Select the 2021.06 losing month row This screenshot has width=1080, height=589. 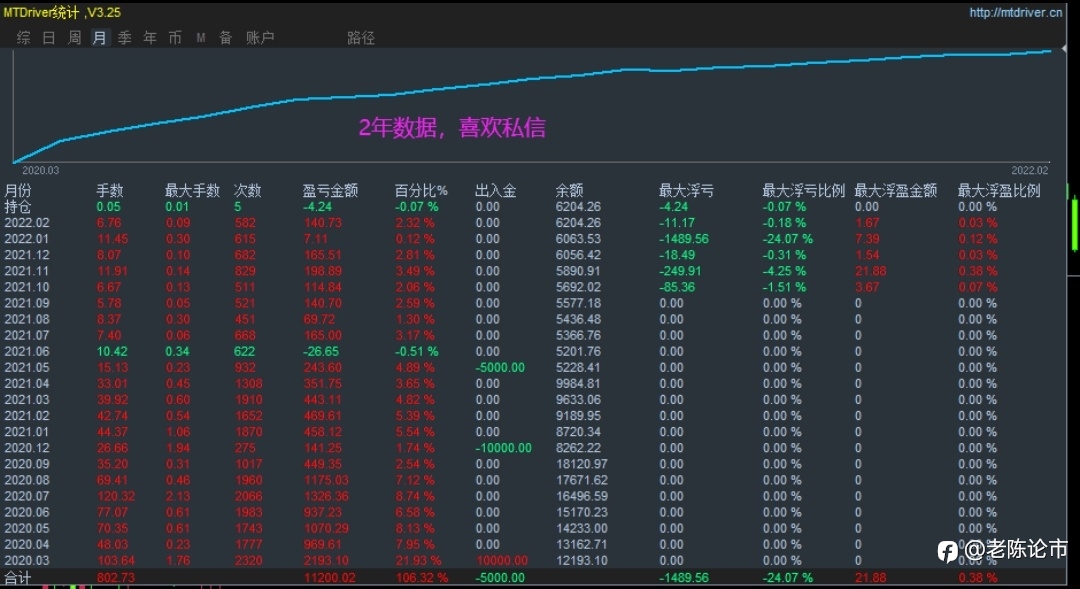(x=534, y=351)
